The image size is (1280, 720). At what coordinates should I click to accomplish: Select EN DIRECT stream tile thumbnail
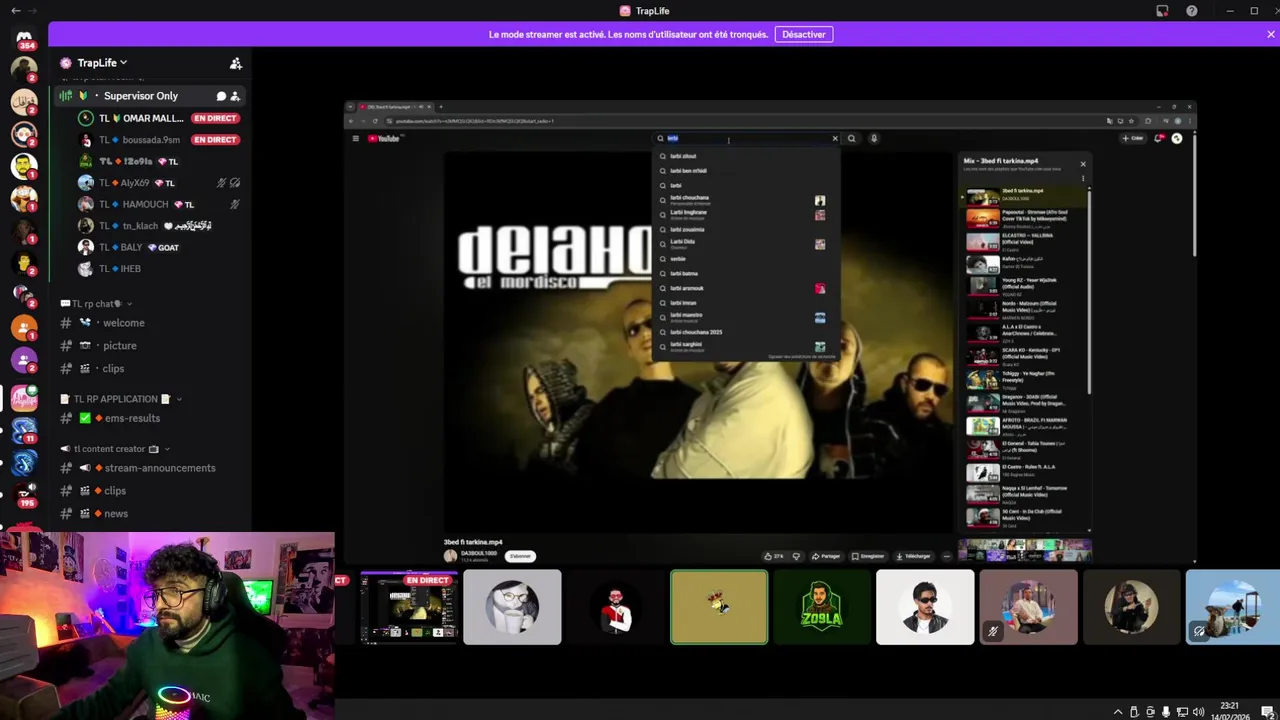(x=409, y=607)
